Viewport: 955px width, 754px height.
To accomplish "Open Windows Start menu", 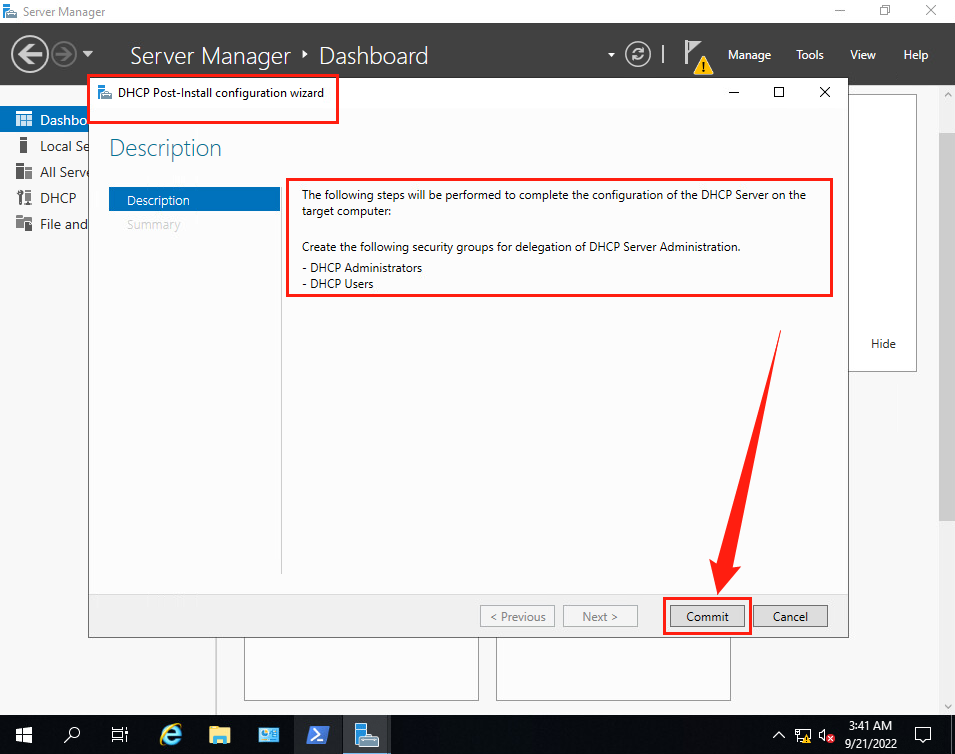I will (23, 733).
